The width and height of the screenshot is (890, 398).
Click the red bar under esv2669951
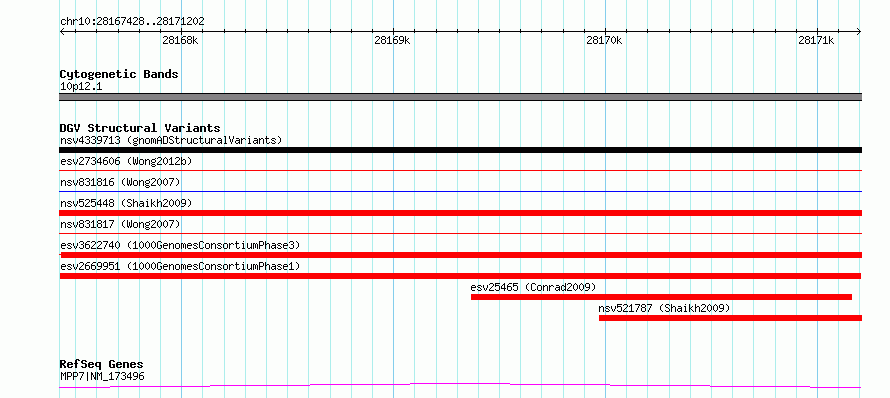pyautogui.click(x=460, y=276)
